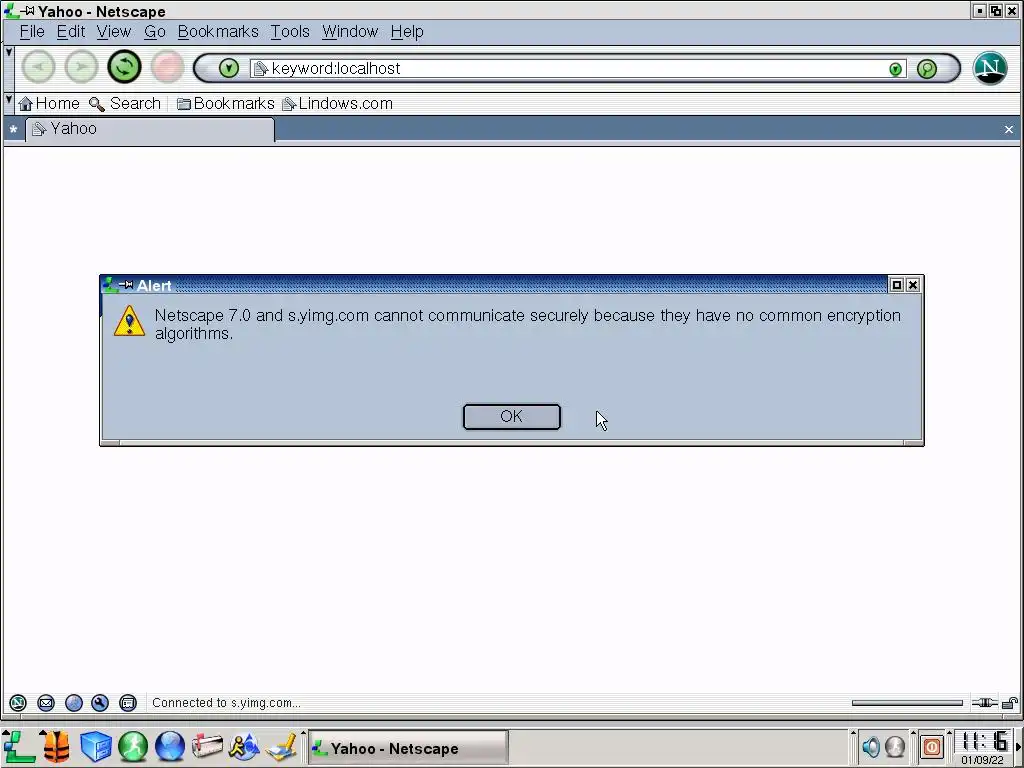Collapse the personal toolbar grippy

pyautogui.click(x=8, y=103)
